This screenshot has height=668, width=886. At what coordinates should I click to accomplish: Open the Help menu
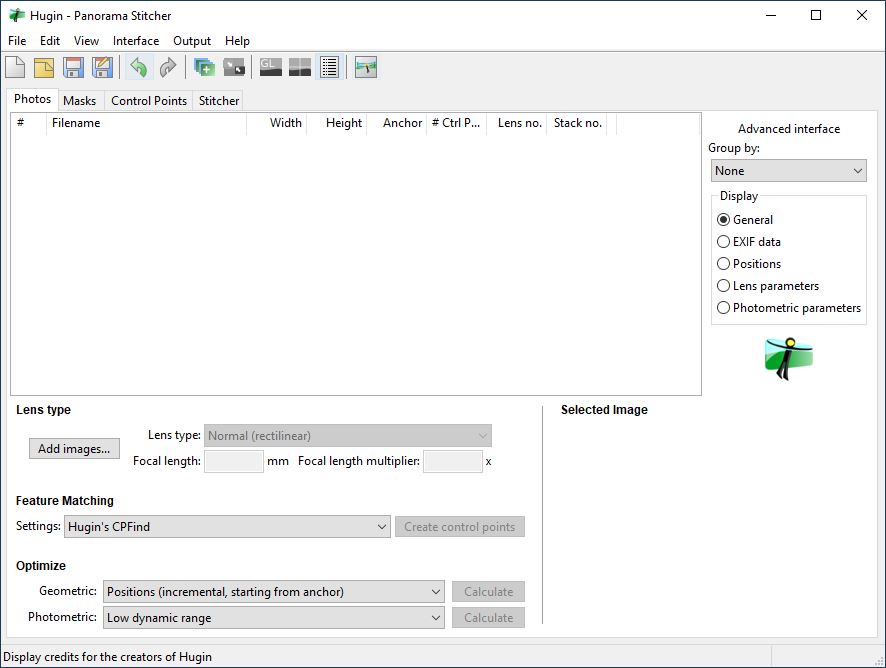point(237,41)
